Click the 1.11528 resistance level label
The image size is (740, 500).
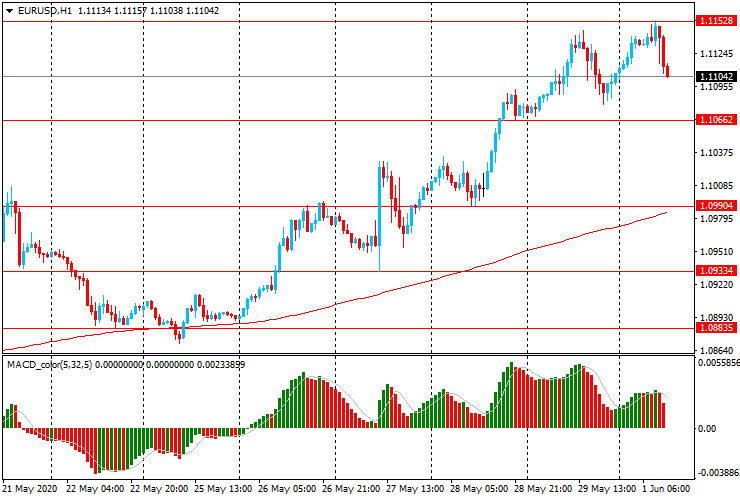click(716, 21)
